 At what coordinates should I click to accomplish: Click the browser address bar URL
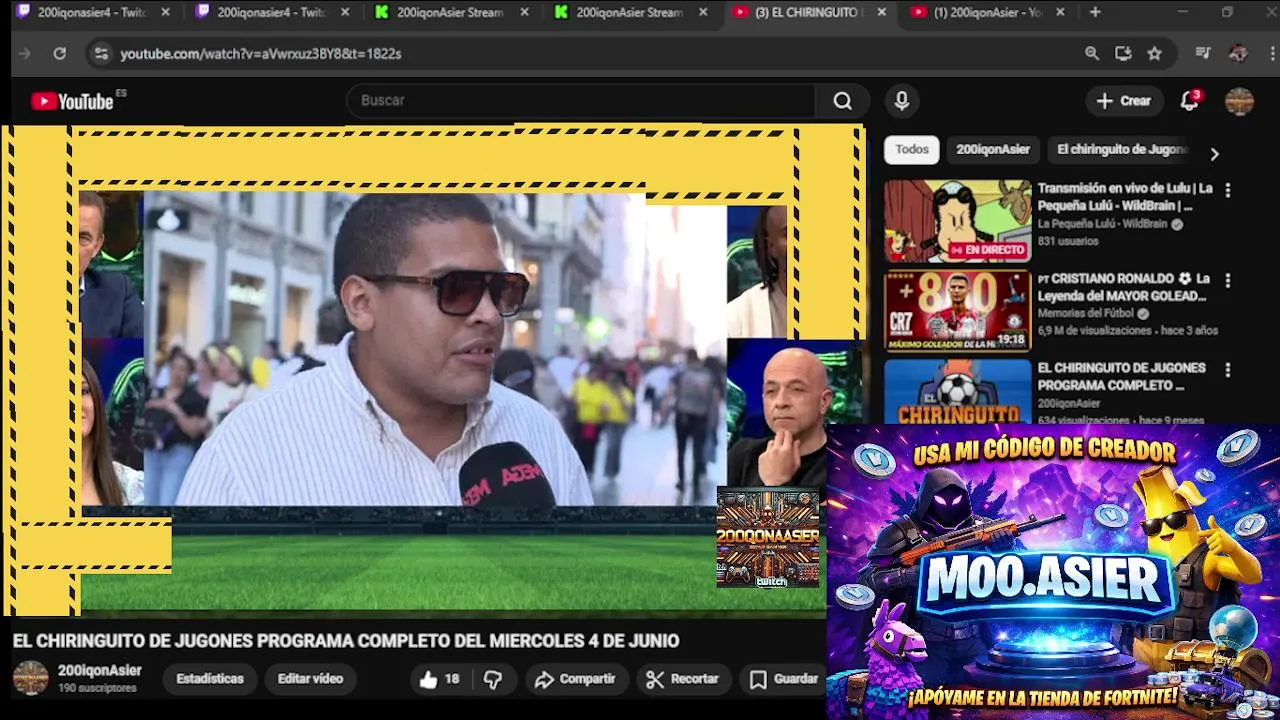coord(261,54)
